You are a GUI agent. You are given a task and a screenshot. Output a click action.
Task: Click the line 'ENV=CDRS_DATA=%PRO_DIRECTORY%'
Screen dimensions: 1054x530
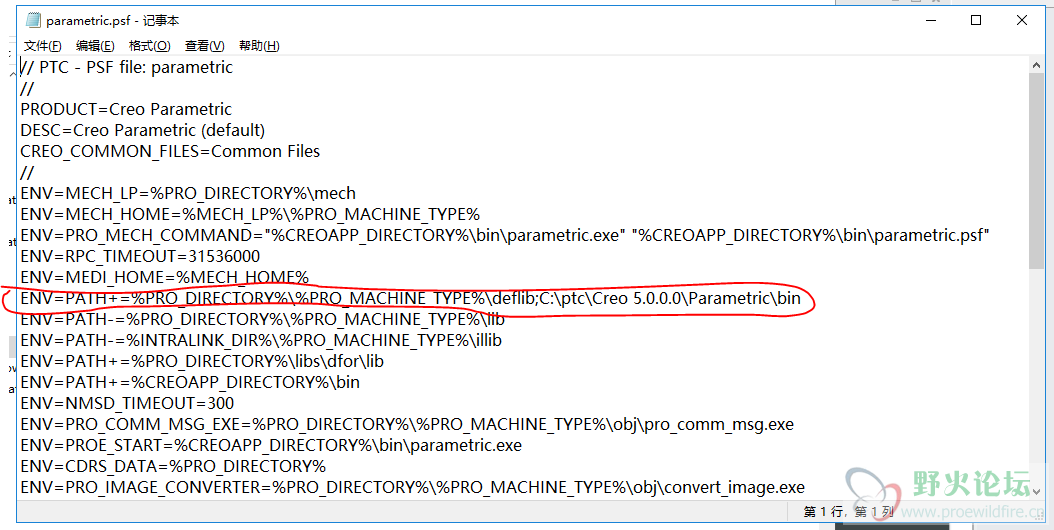click(173, 466)
